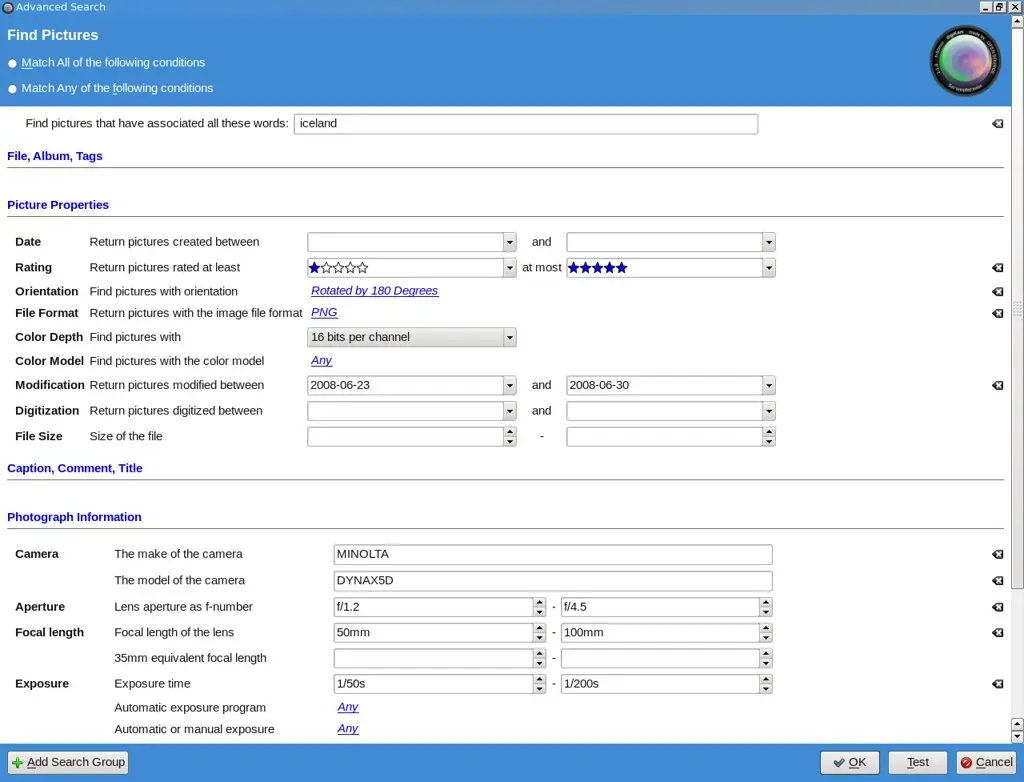Click the Exposure time row reset icon

pyautogui.click(x=997, y=685)
